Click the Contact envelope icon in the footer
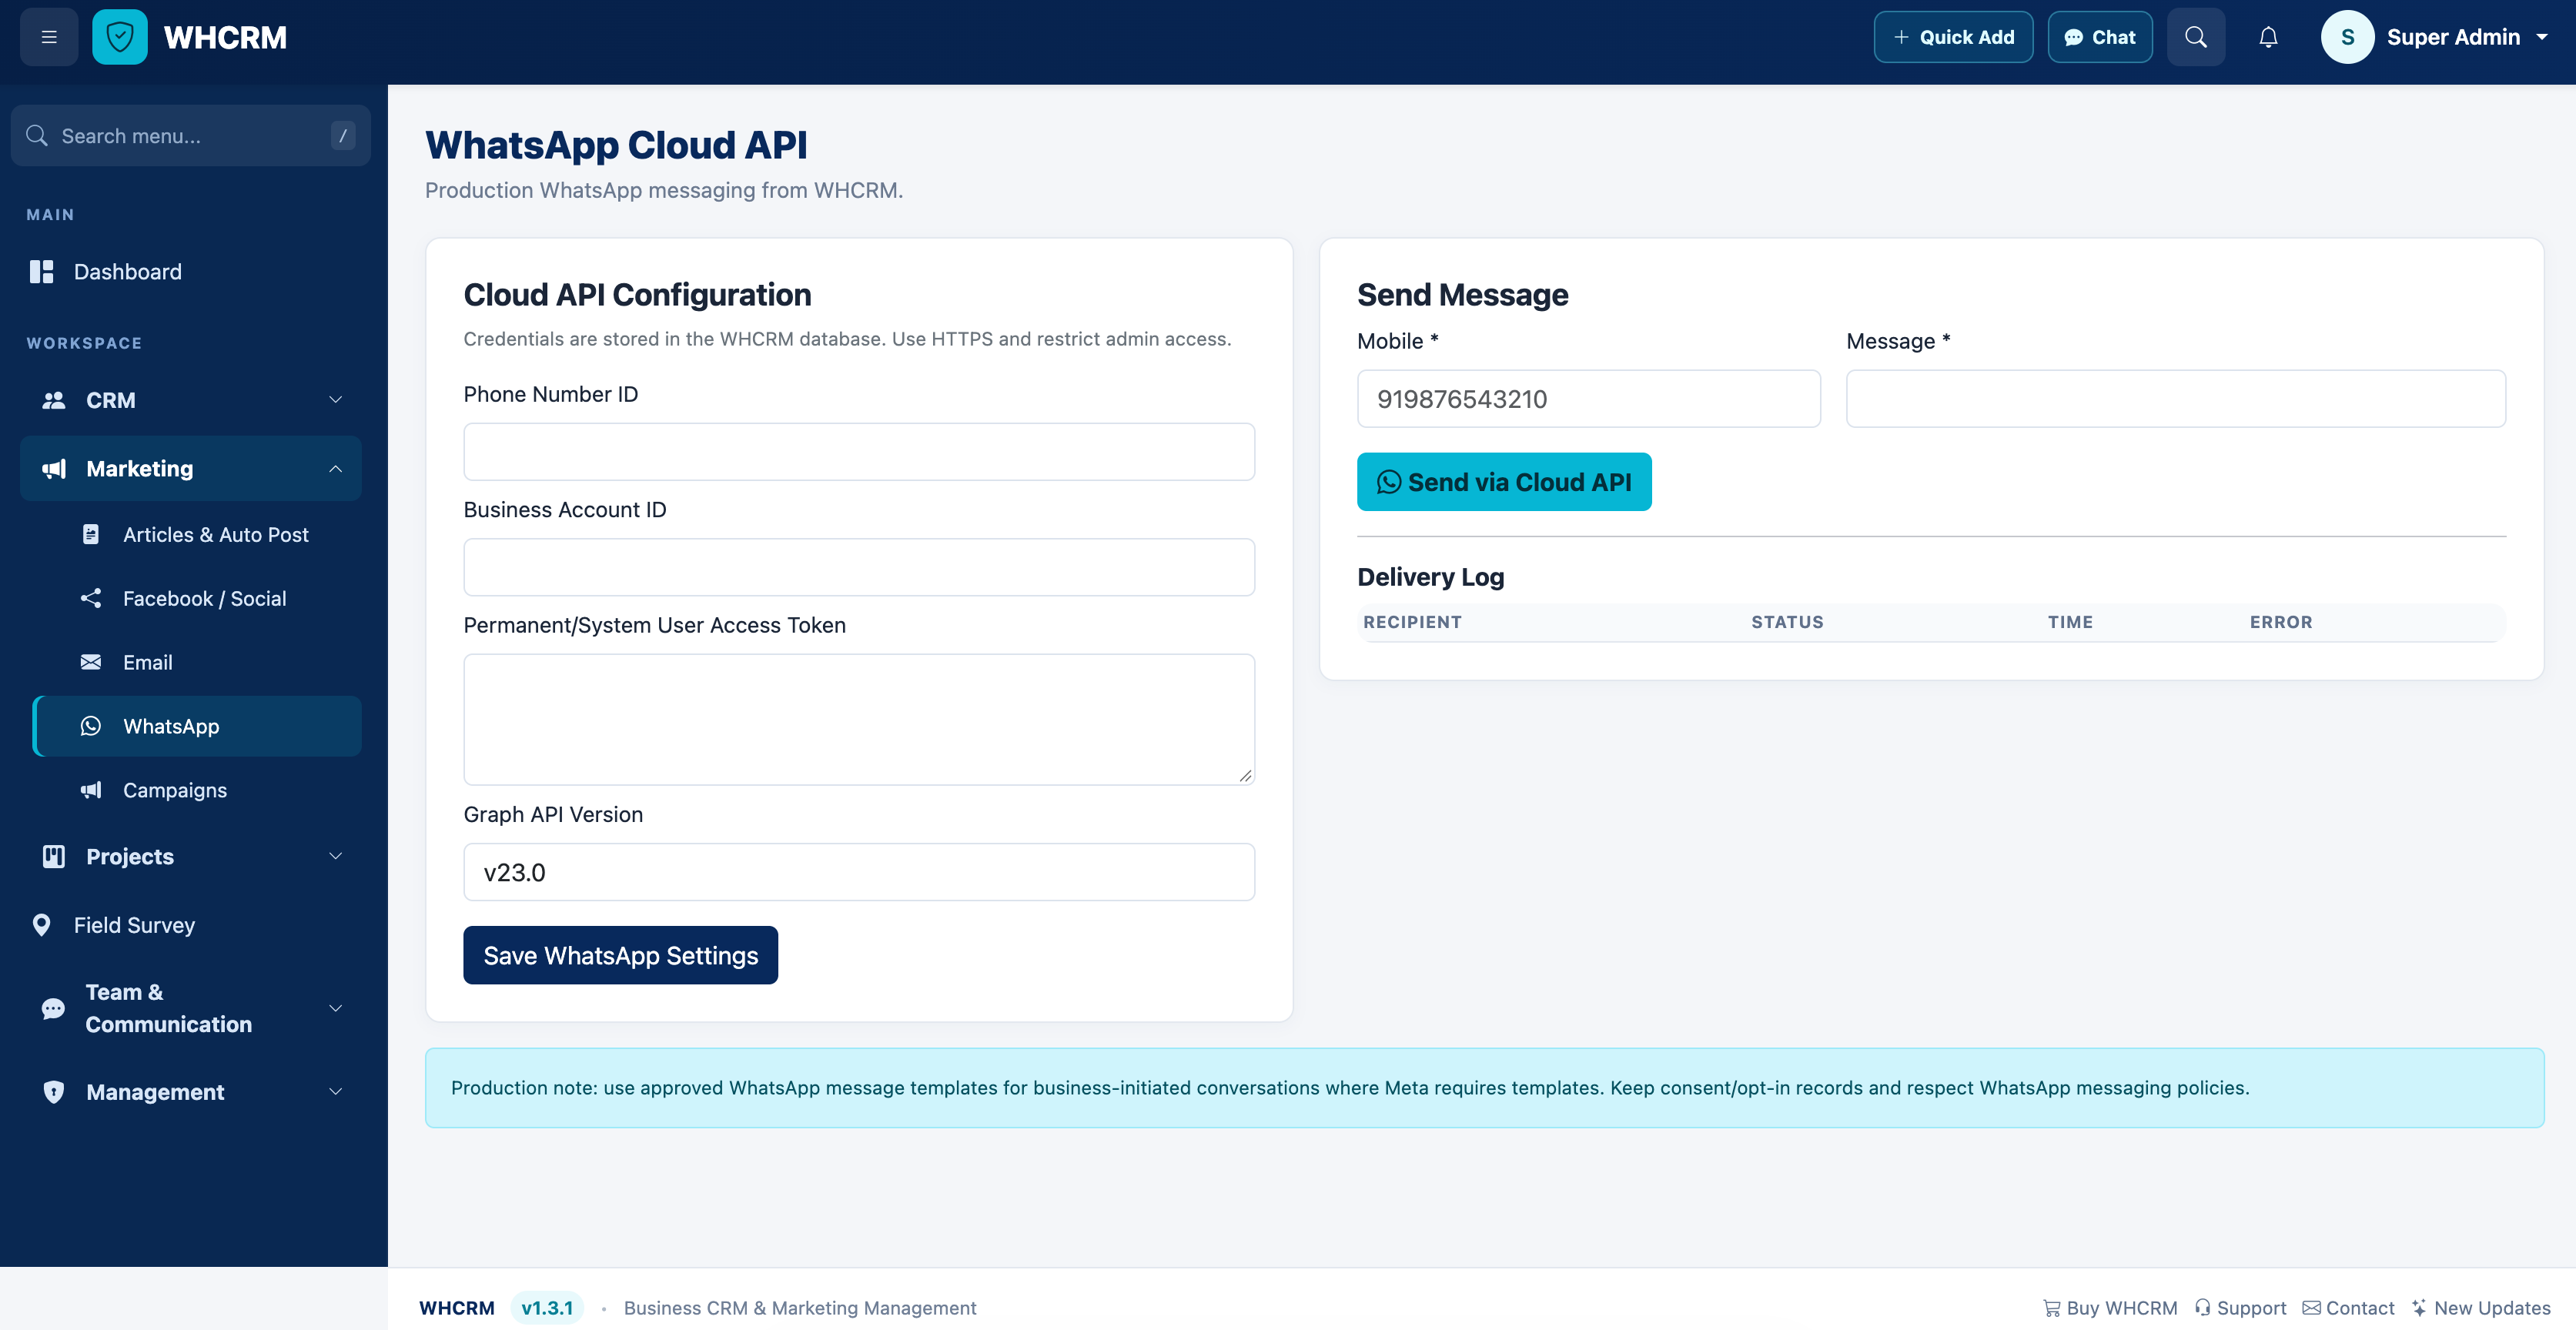This screenshot has width=2576, height=1330. [x=2312, y=1308]
